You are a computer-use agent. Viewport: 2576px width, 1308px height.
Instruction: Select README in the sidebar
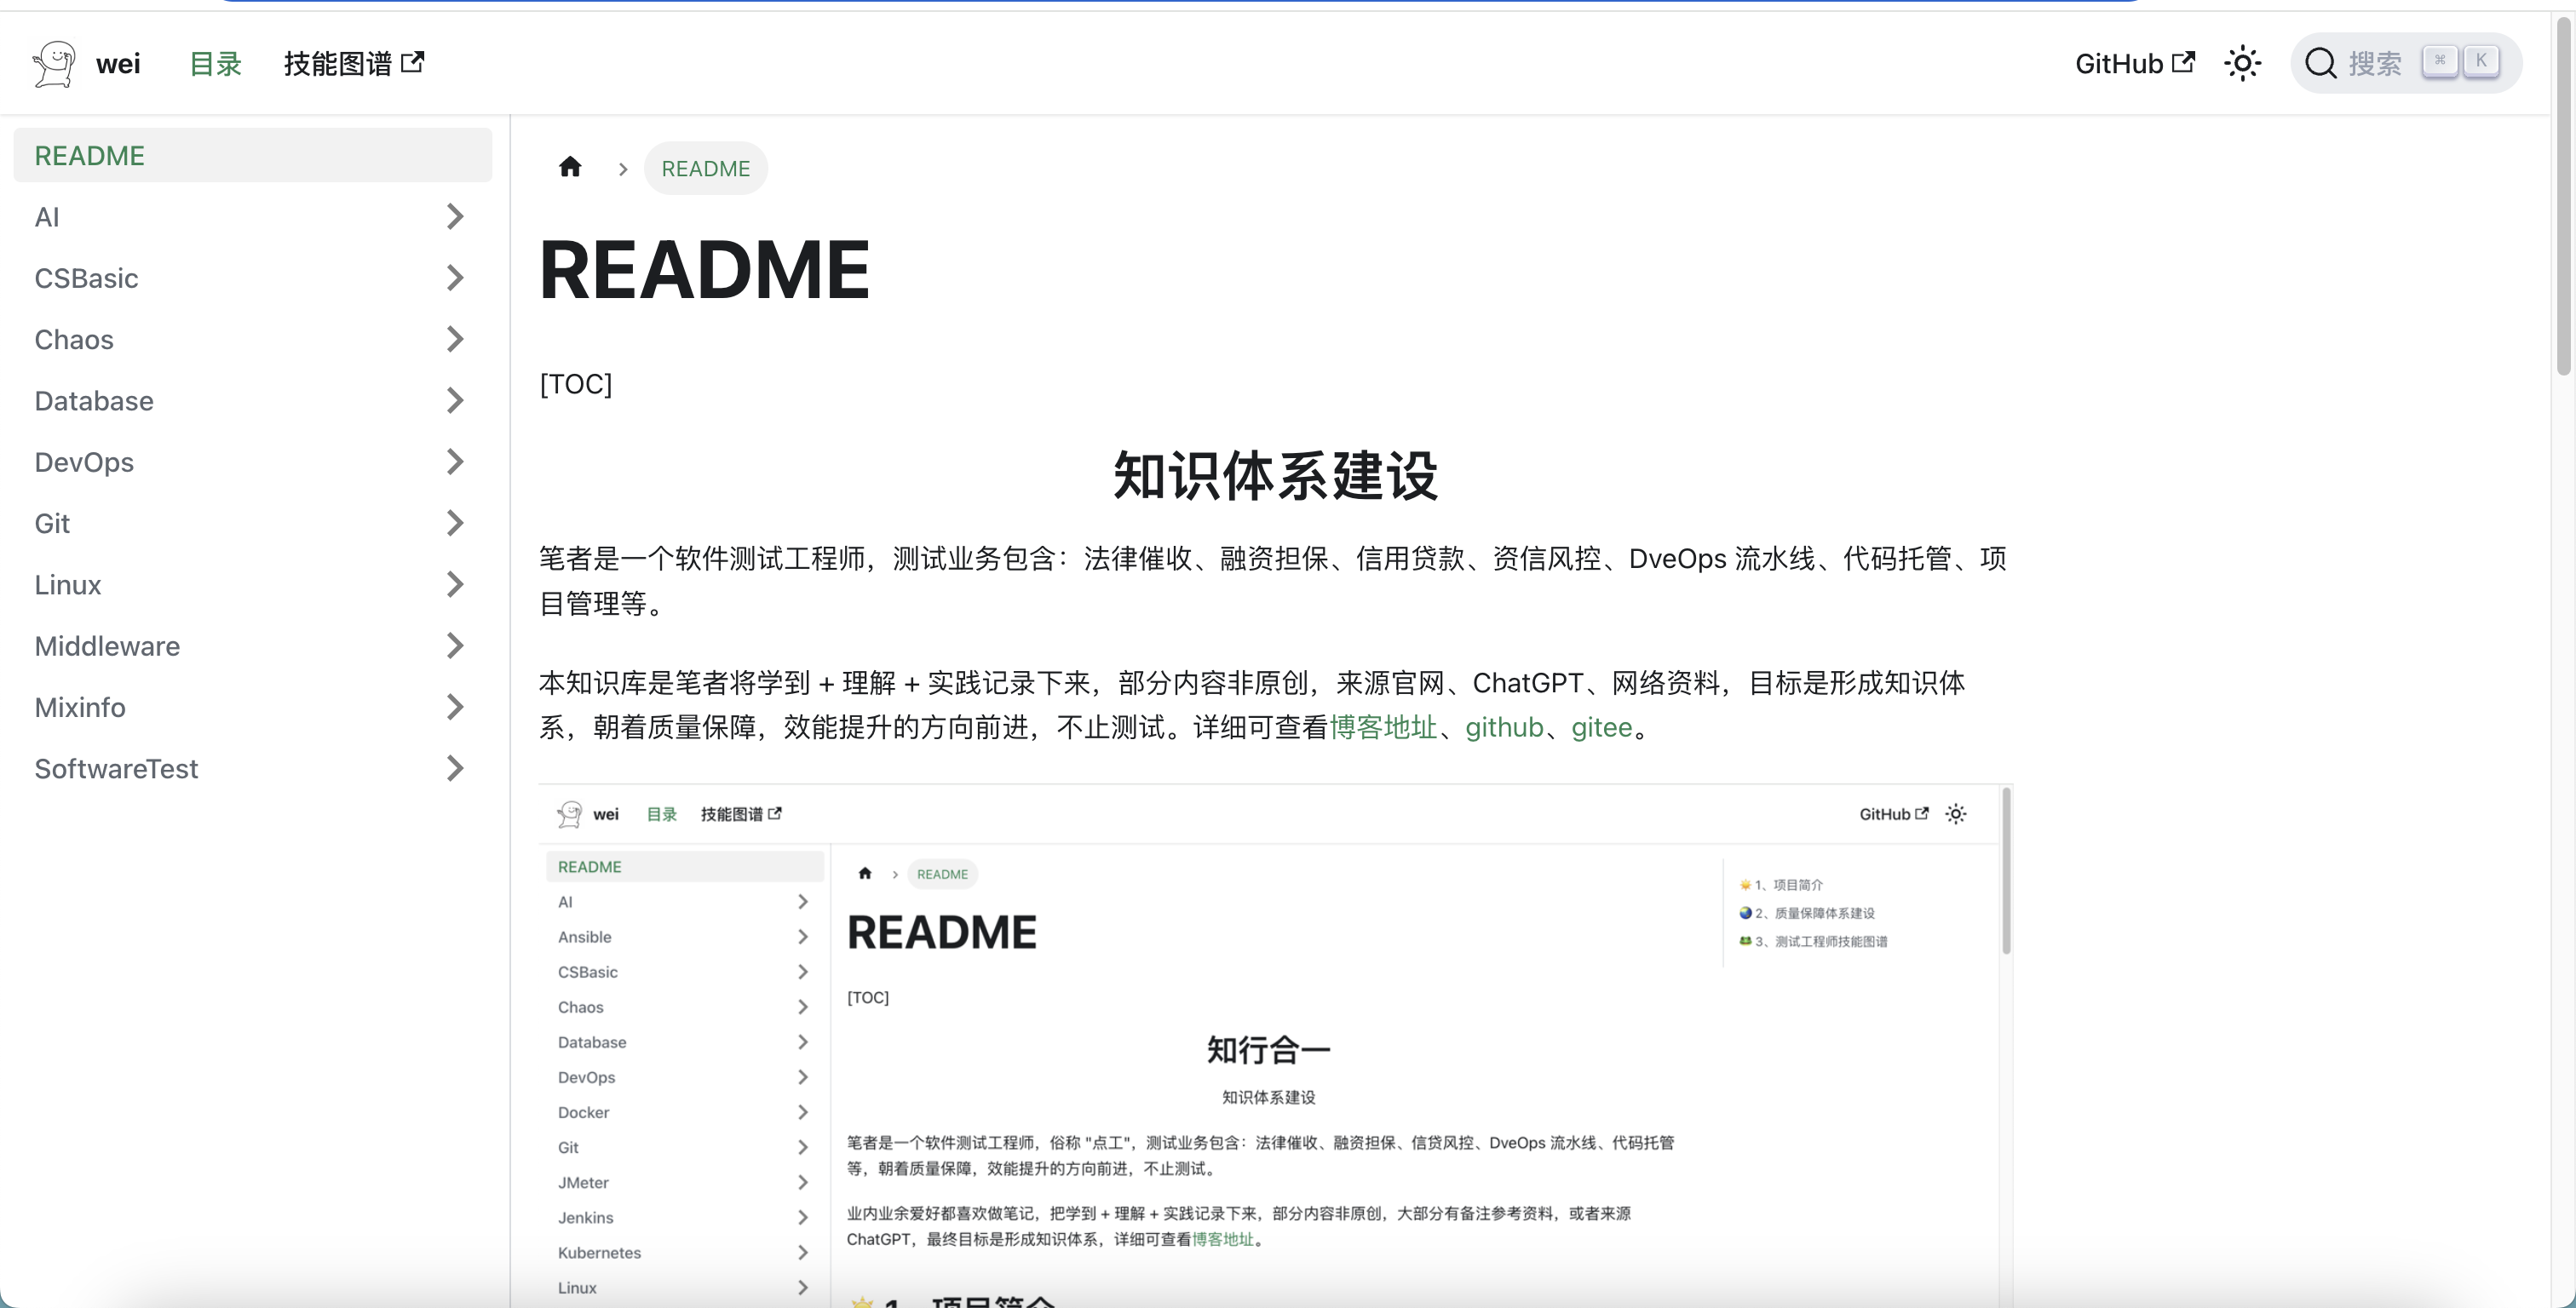[x=253, y=155]
